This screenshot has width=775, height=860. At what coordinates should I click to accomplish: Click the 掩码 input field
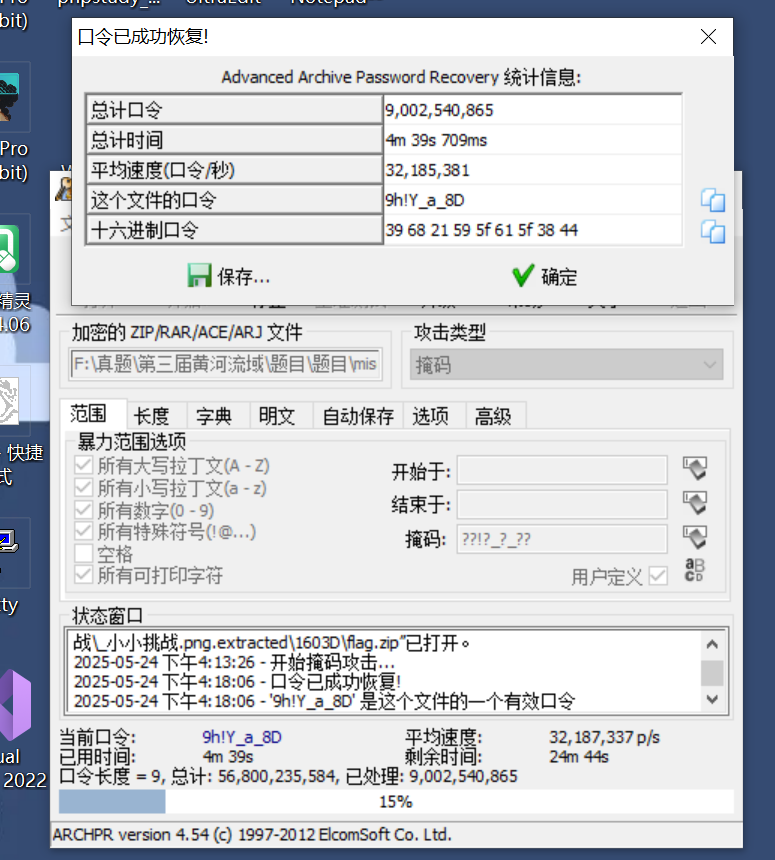(562, 539)
